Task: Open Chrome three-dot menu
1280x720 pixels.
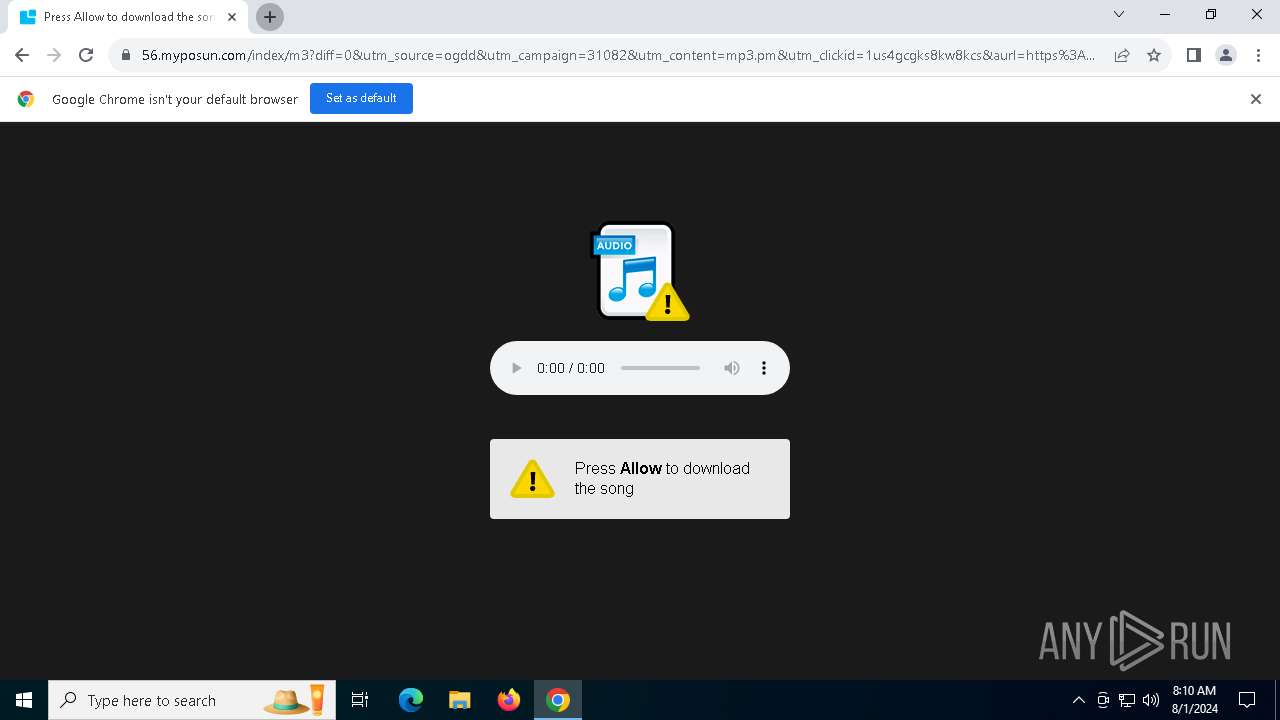Action: pos(1258,55)
